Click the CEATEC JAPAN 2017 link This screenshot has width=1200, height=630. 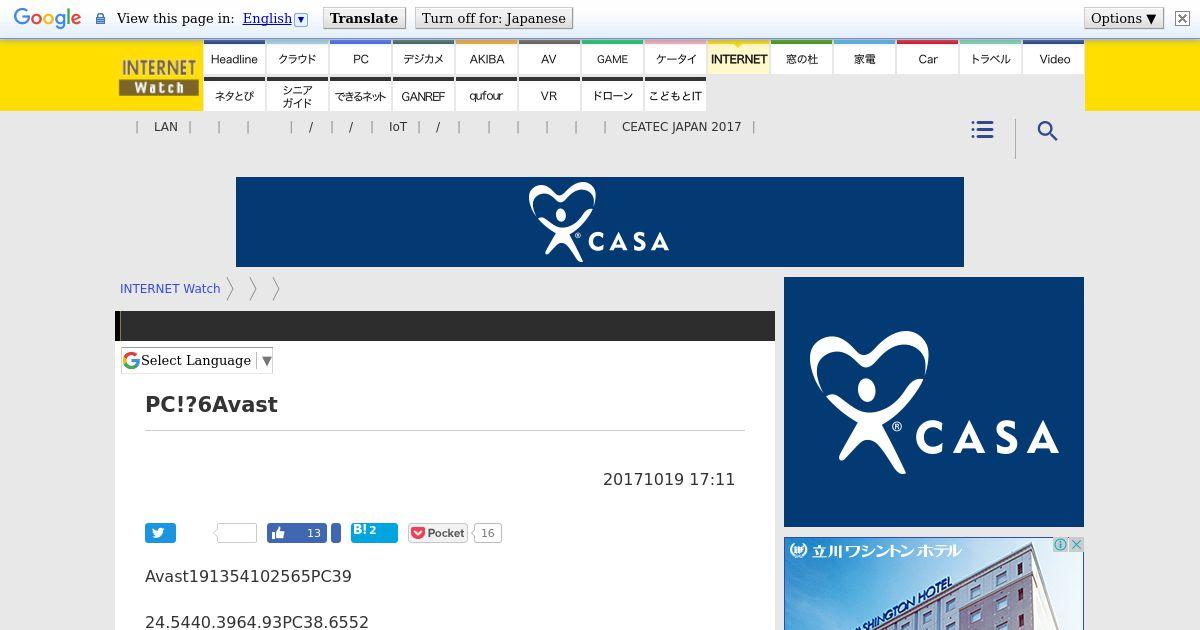point(681,127)
